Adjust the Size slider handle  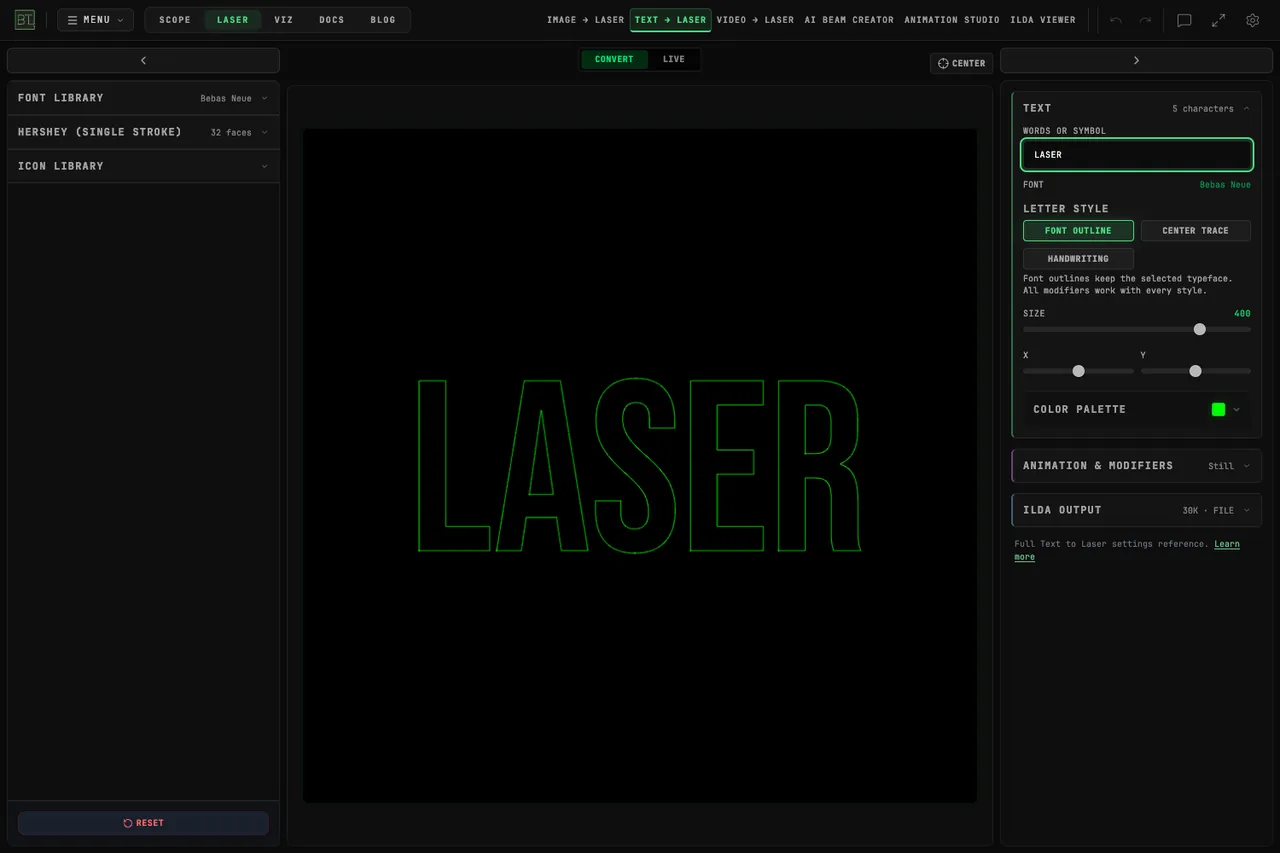tap(1200, 329)
